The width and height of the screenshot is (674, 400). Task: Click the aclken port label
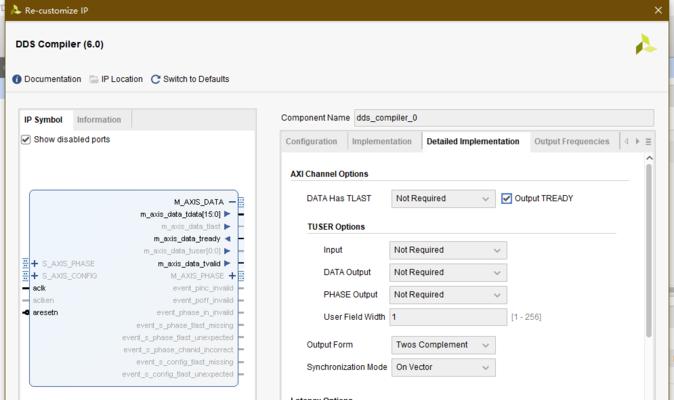43,300
